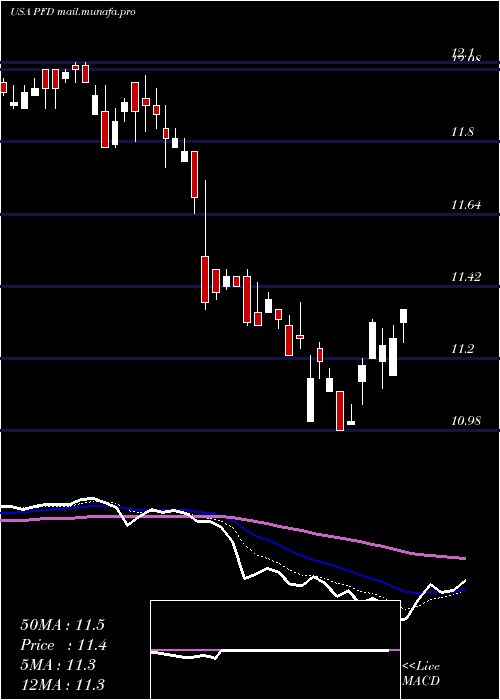Click the 11.2 price level label

[462, 349]
